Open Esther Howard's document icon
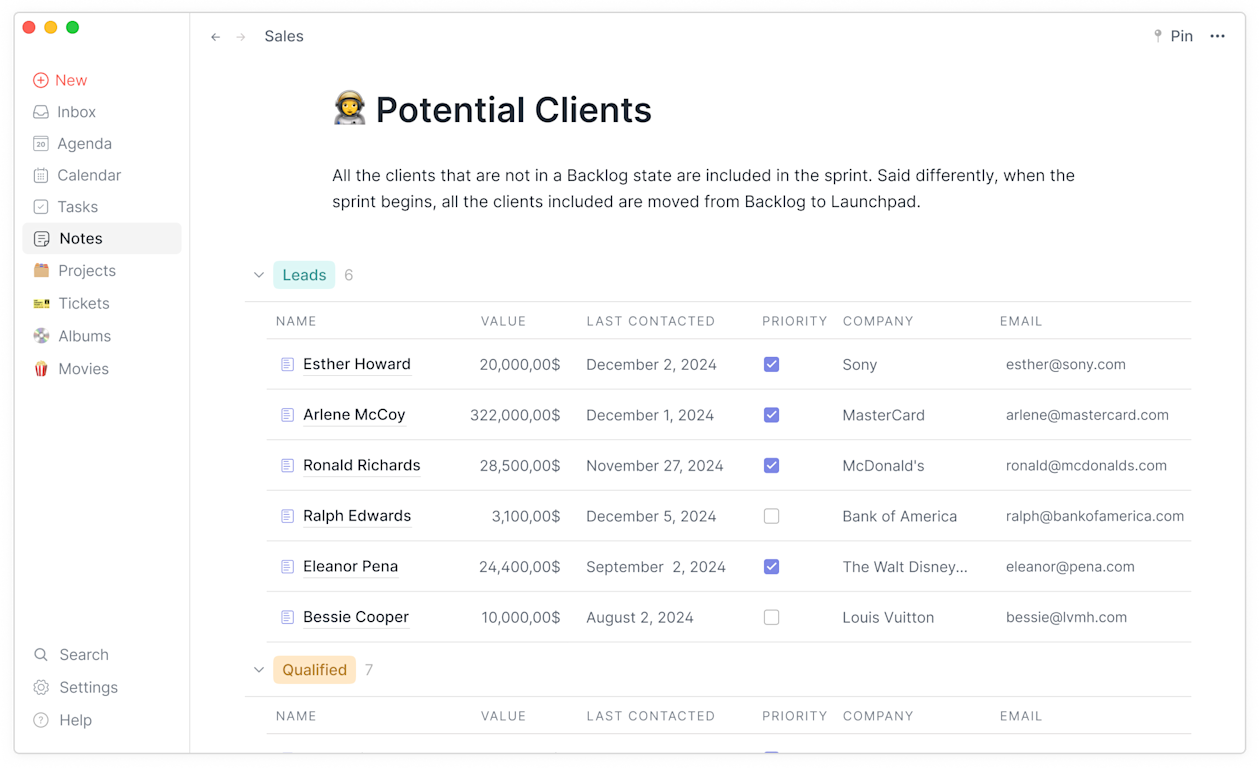This screenshot has width=1259, height=768. pos(288,364)
